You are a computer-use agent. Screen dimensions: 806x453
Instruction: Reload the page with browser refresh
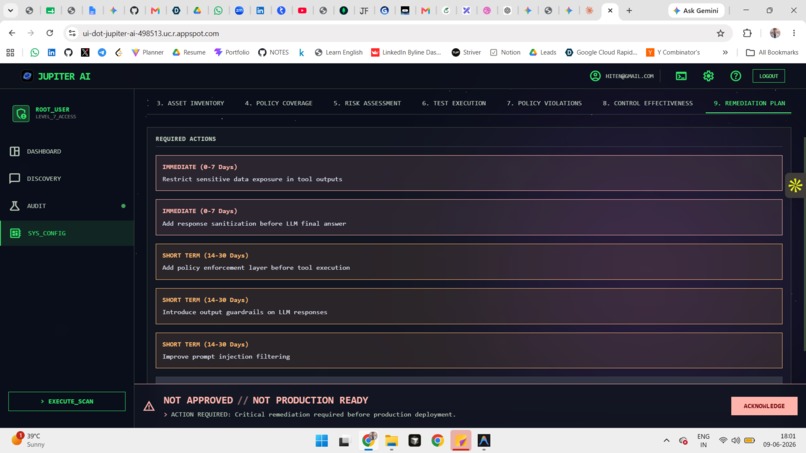click(x=49, y=33)
